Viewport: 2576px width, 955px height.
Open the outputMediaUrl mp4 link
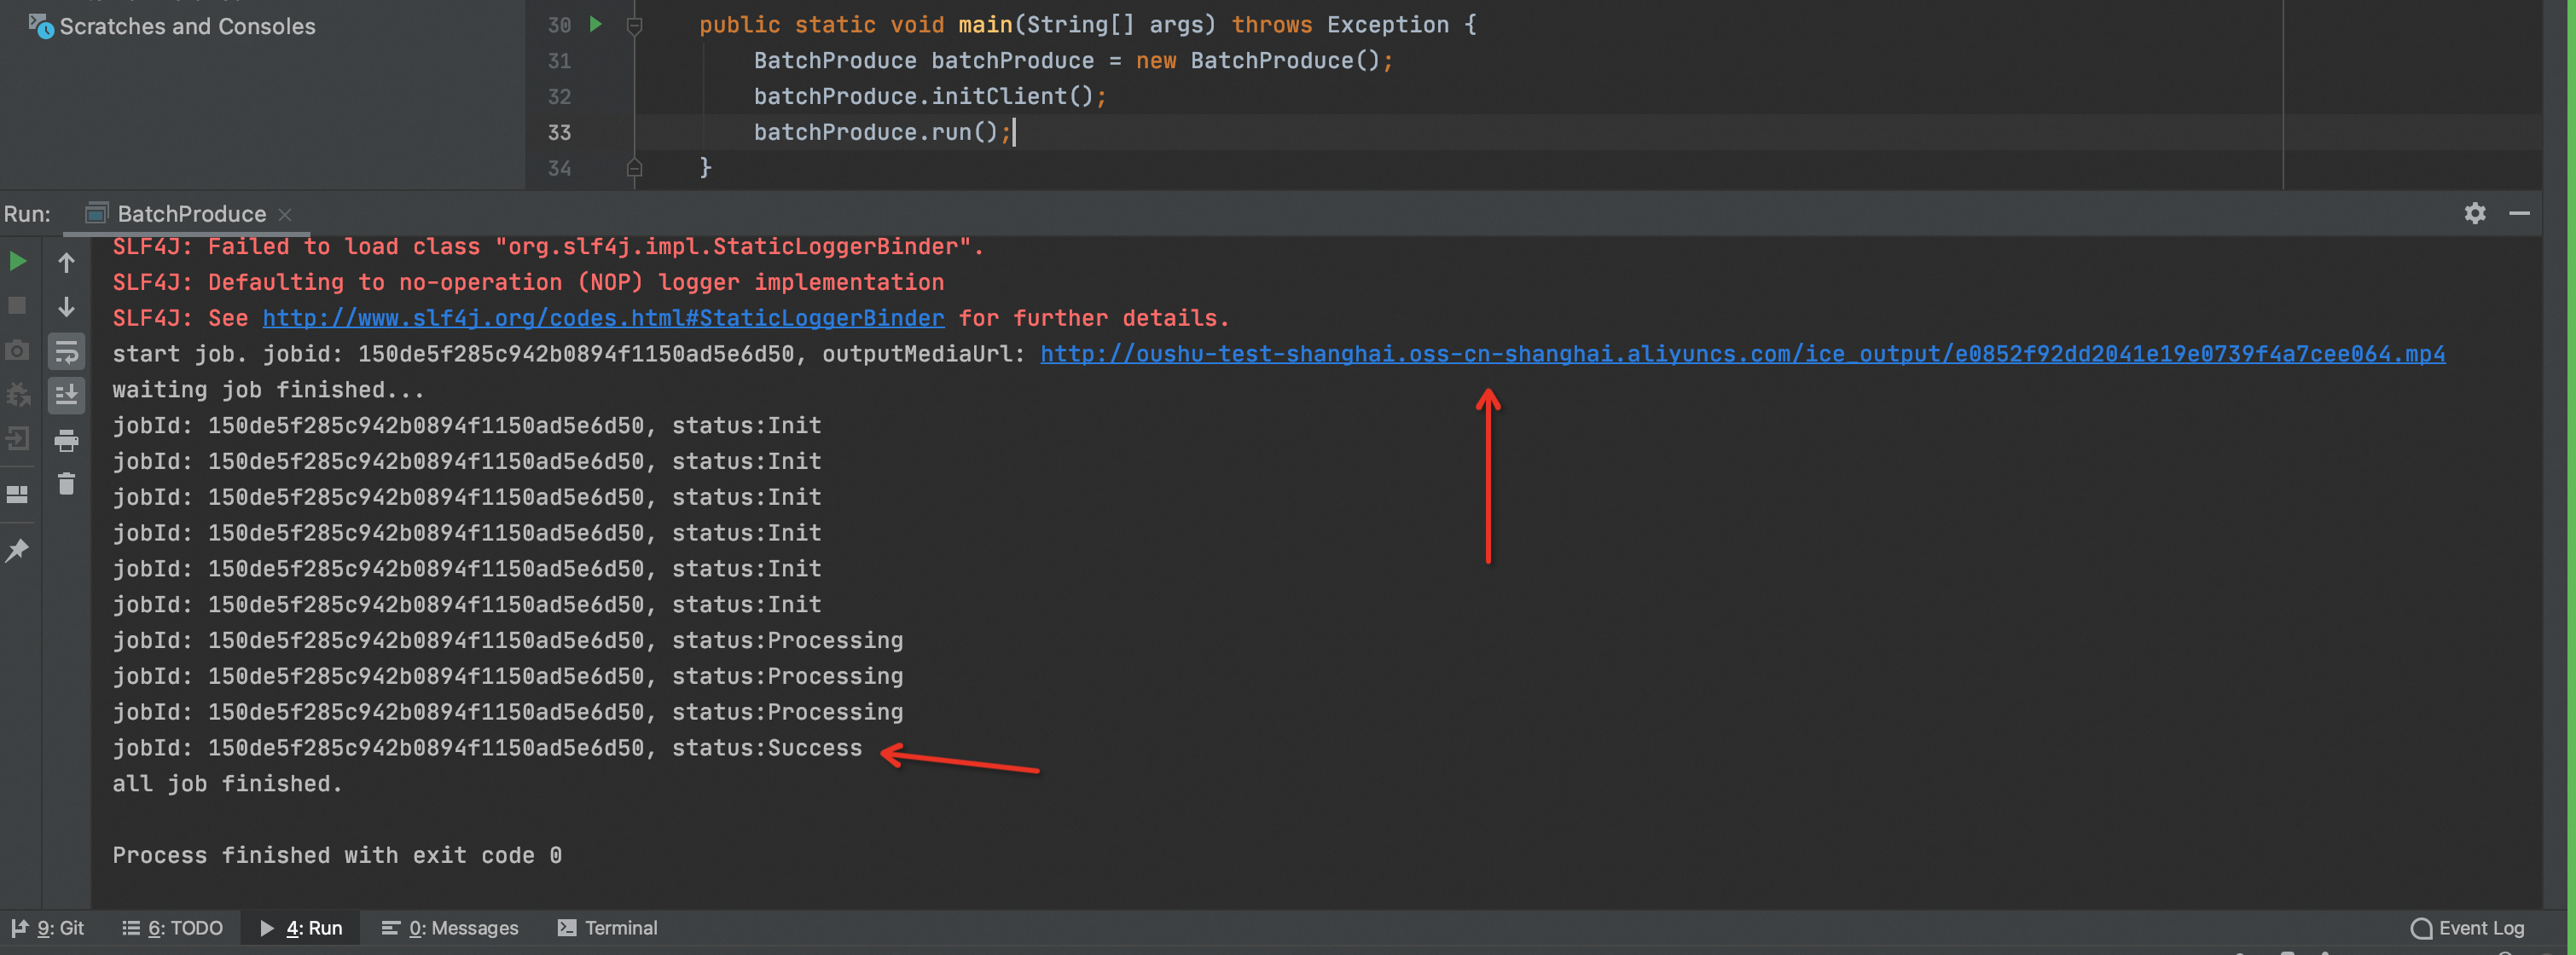(x=1741, y=354)
